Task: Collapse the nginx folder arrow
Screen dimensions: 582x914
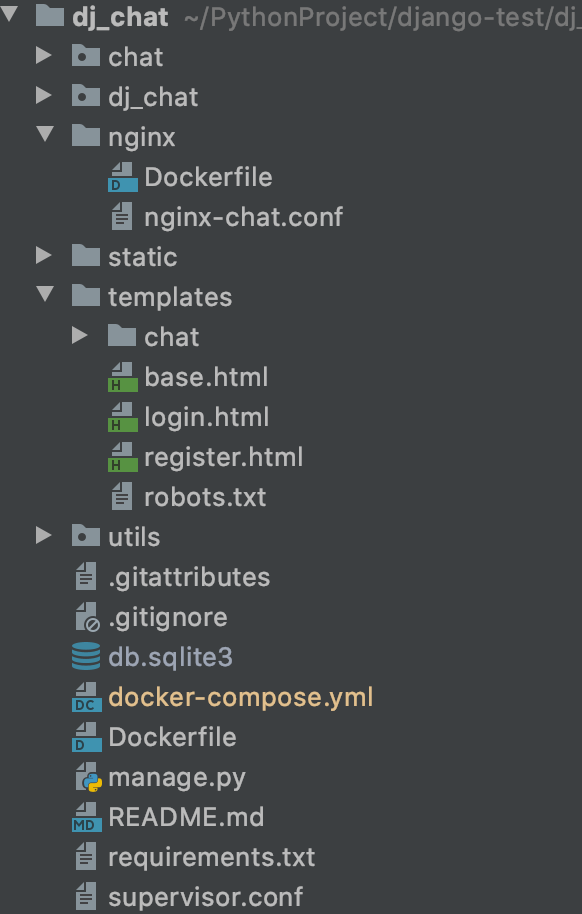Action: (x=44, y=135)
